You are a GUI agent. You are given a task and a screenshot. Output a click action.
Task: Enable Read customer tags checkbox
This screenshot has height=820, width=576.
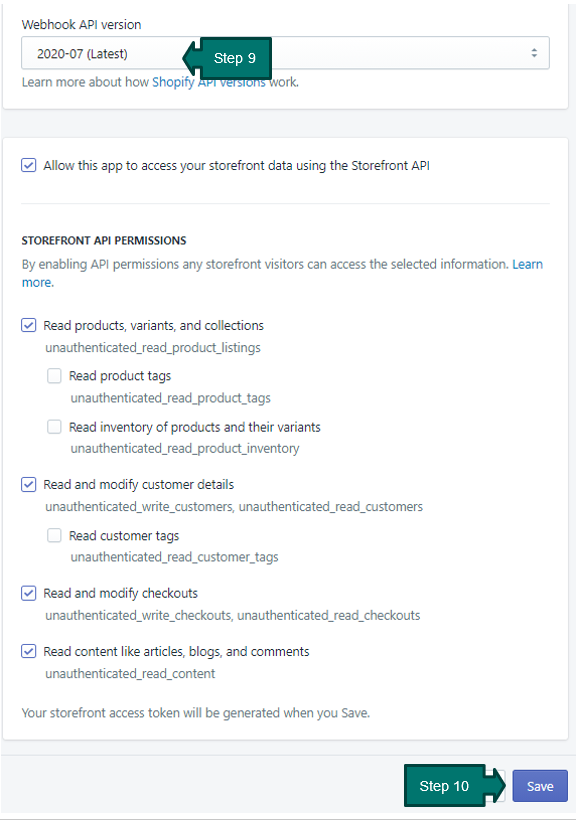(54, 536)
